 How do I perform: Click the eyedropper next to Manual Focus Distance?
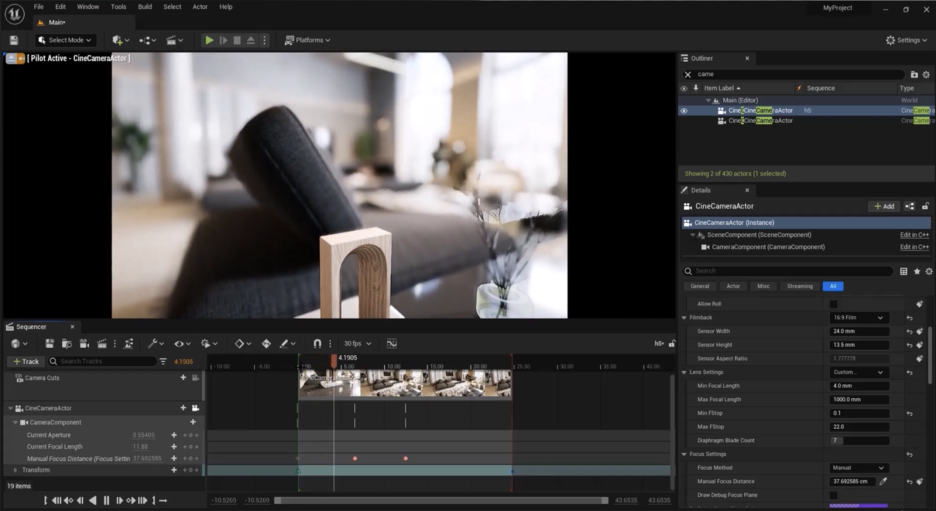tap(882, 481)
